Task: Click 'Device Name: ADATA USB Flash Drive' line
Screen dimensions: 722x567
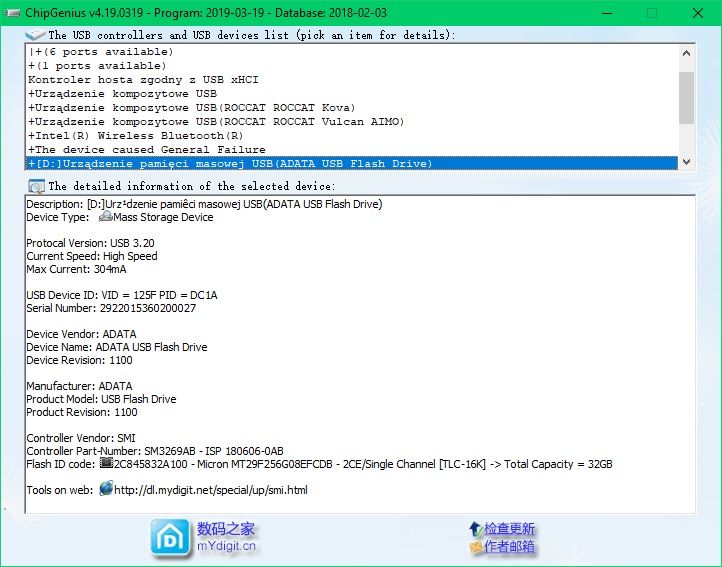Action: point(116,347)
